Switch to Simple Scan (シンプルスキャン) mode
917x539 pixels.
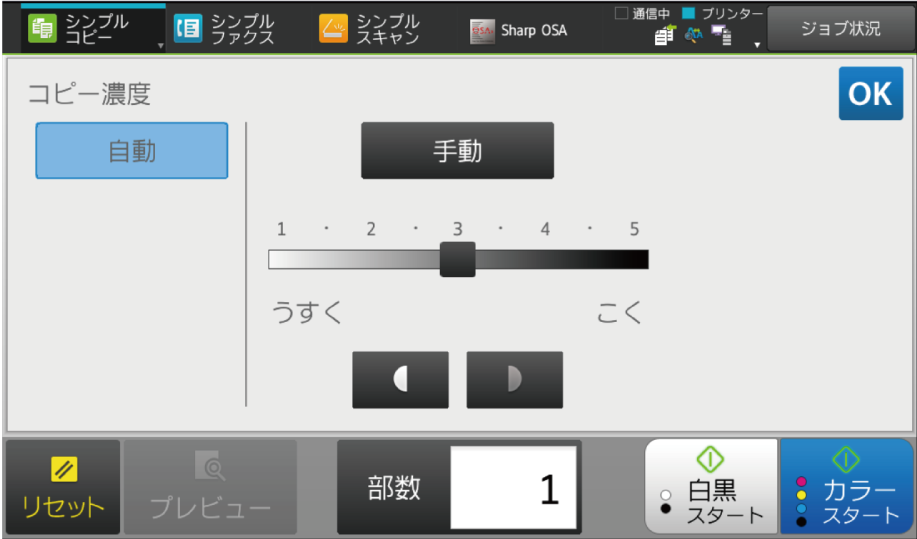pos(370,29)
